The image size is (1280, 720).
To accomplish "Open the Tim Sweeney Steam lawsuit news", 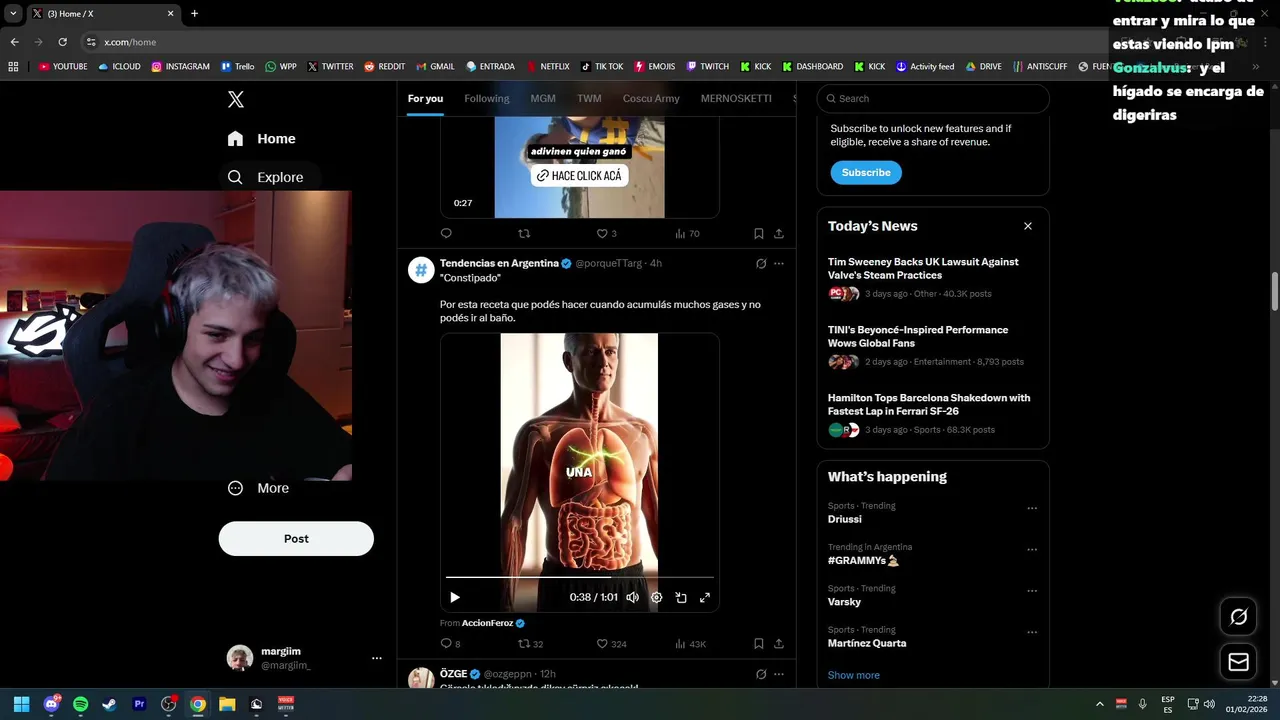I will click(923, 268).
